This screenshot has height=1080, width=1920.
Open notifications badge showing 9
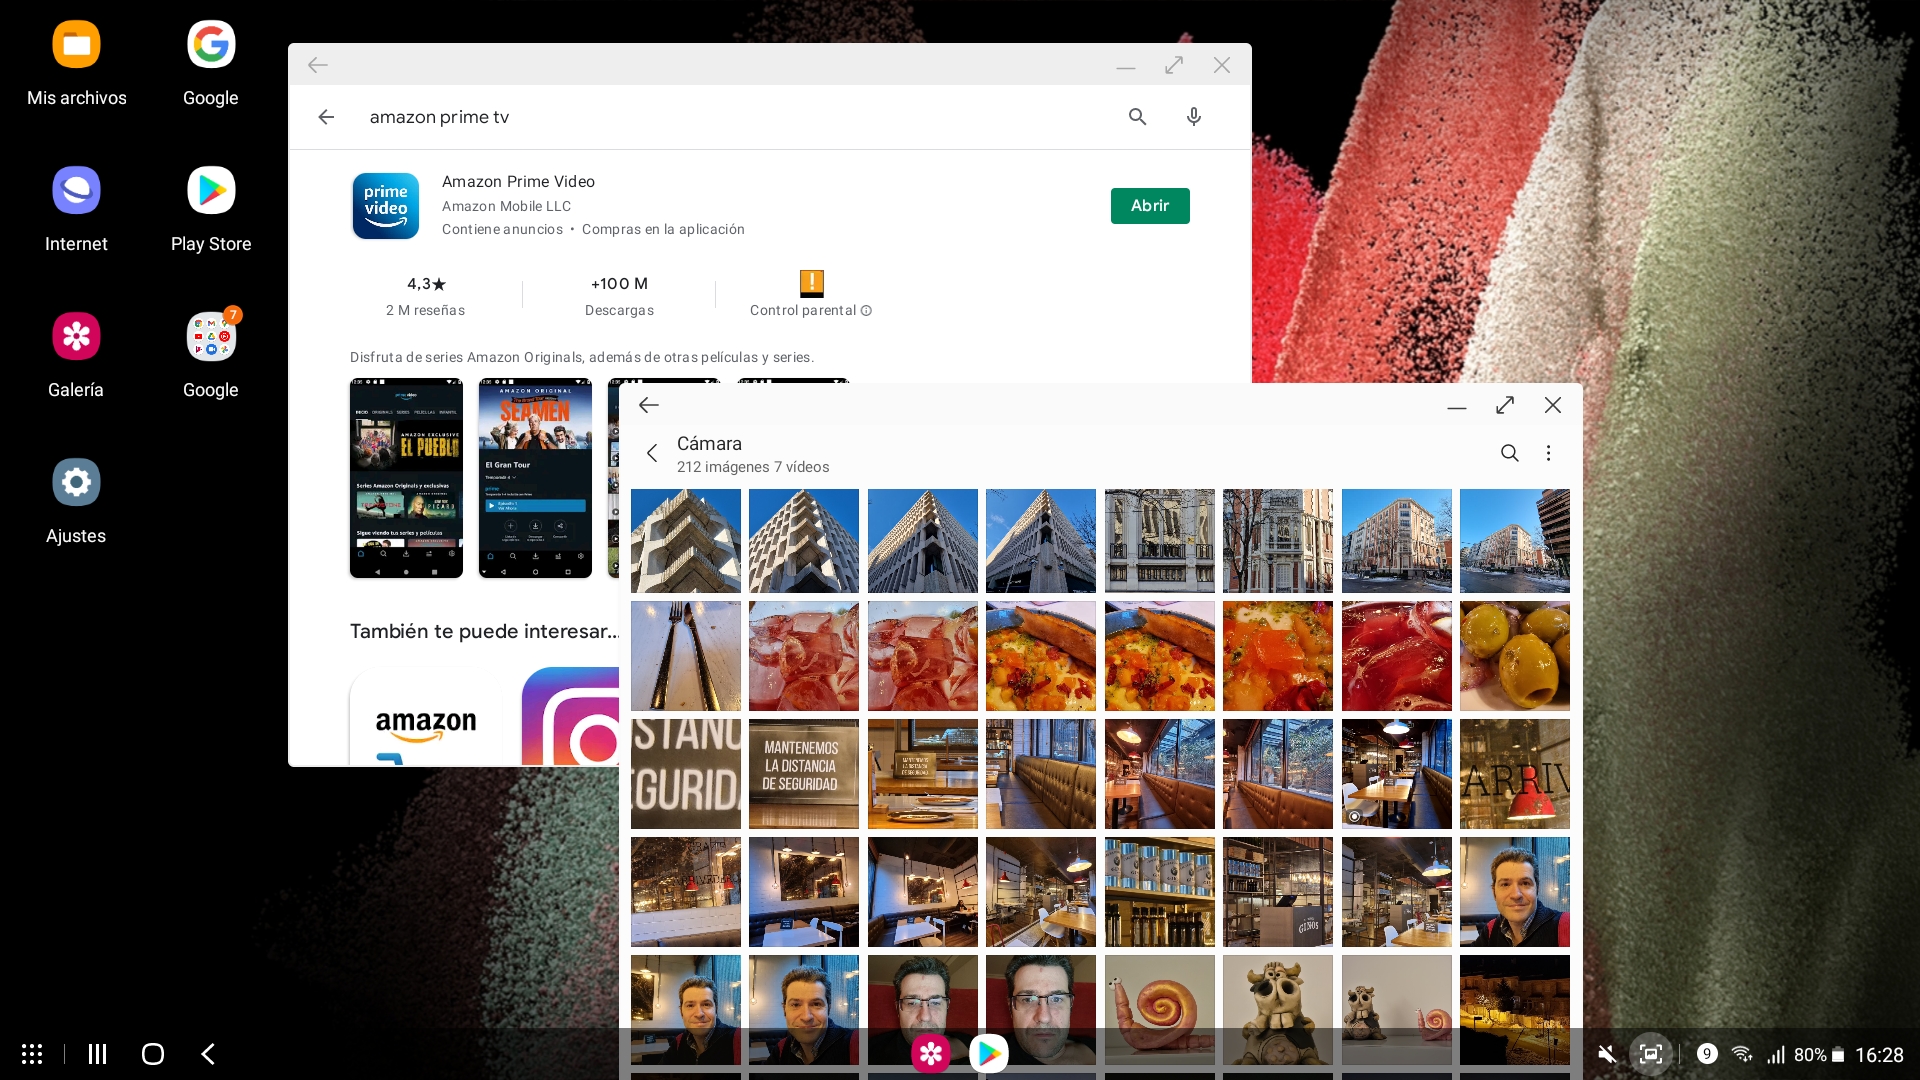pyautogui.click(x=1707, y=1054)
